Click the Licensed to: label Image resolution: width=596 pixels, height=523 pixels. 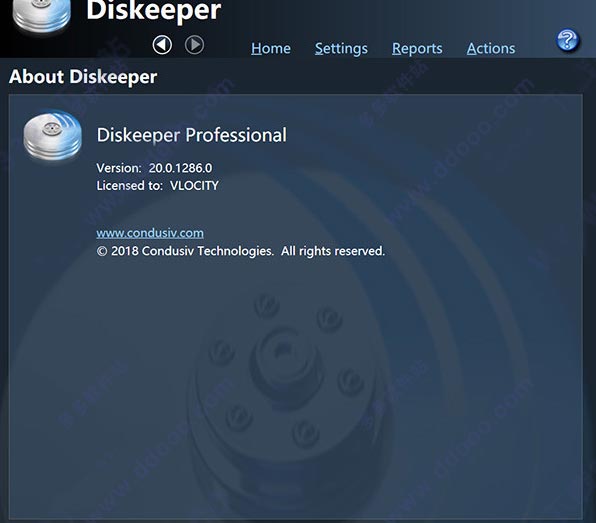pos(130,185)
